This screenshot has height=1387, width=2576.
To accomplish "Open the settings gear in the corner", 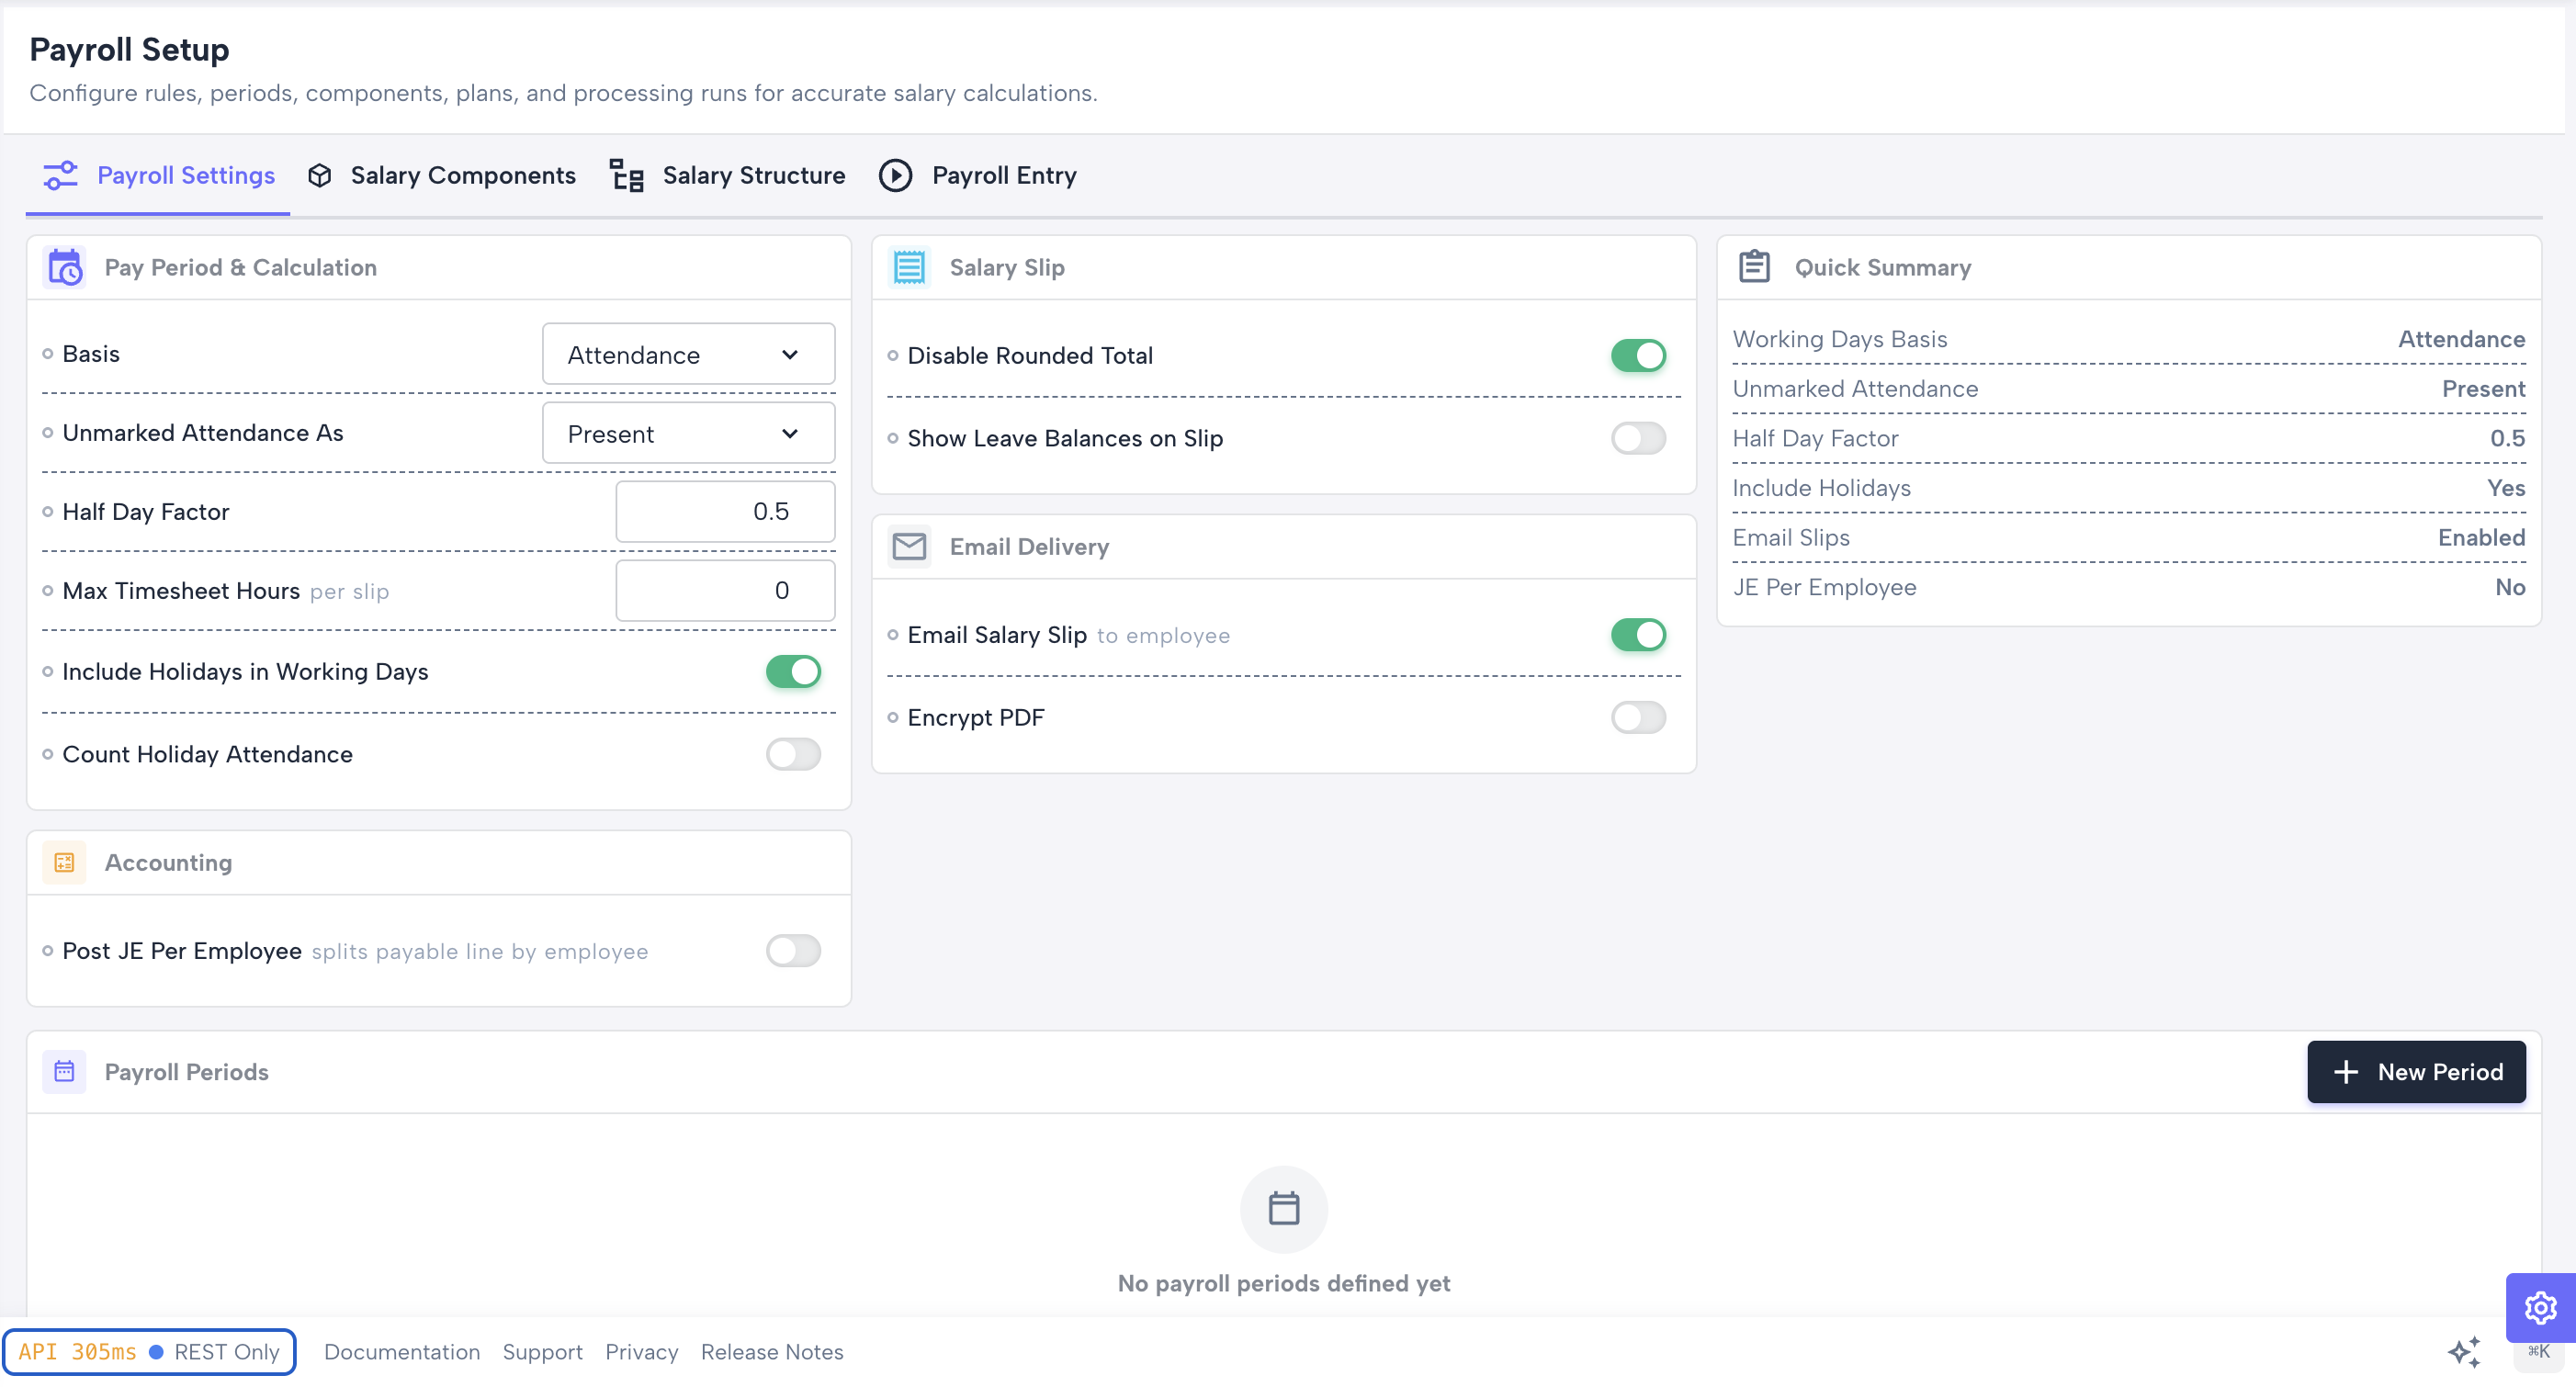I will tap(2540, 1306).
